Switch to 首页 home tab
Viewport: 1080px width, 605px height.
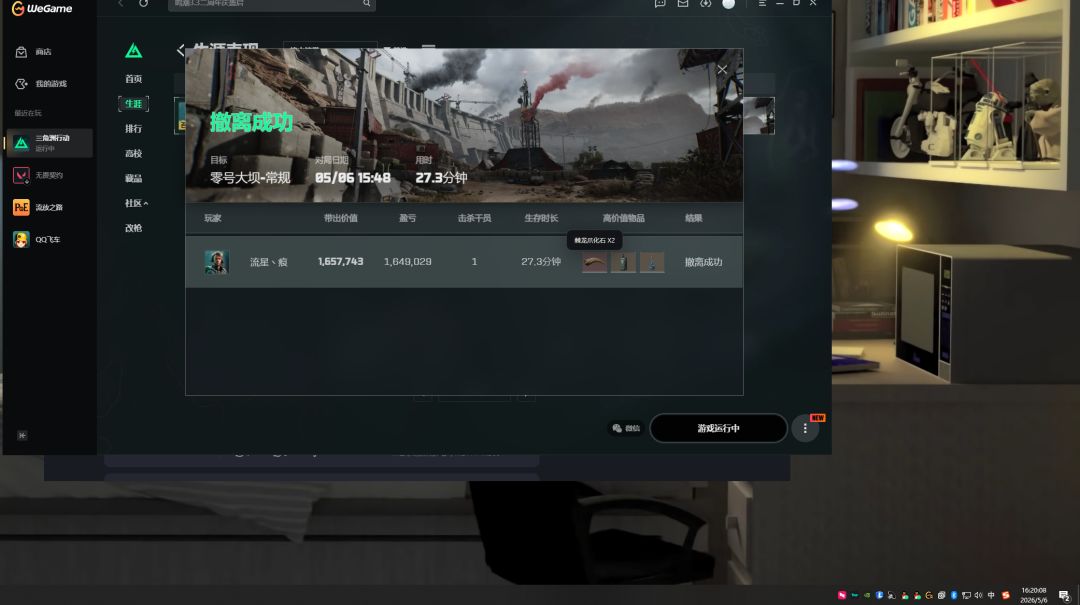coord(134,79)
